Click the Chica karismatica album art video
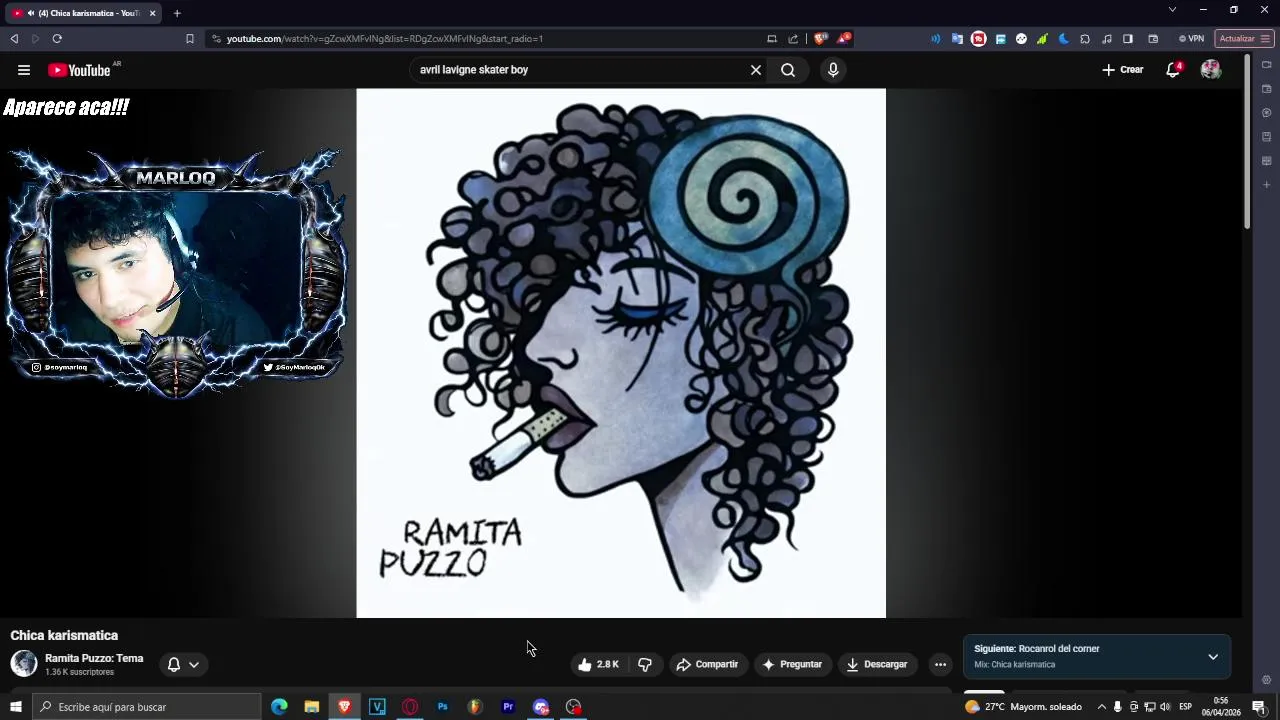 [x=621, y=353]
